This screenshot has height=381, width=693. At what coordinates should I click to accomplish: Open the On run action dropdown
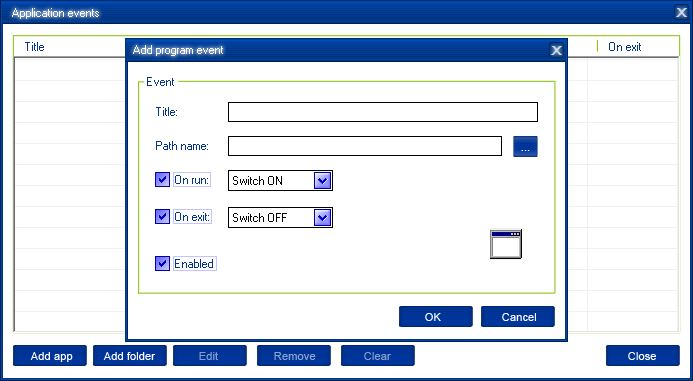point(323,181)
